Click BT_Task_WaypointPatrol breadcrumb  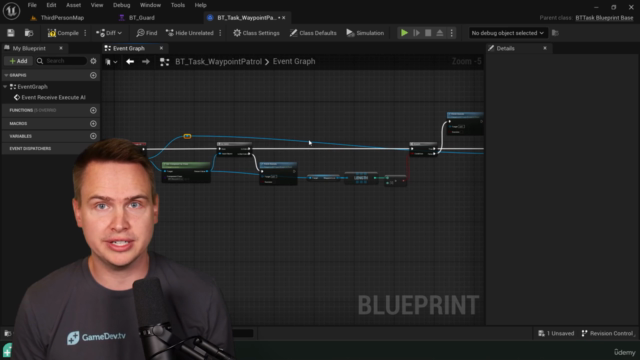tap(218, 62)
